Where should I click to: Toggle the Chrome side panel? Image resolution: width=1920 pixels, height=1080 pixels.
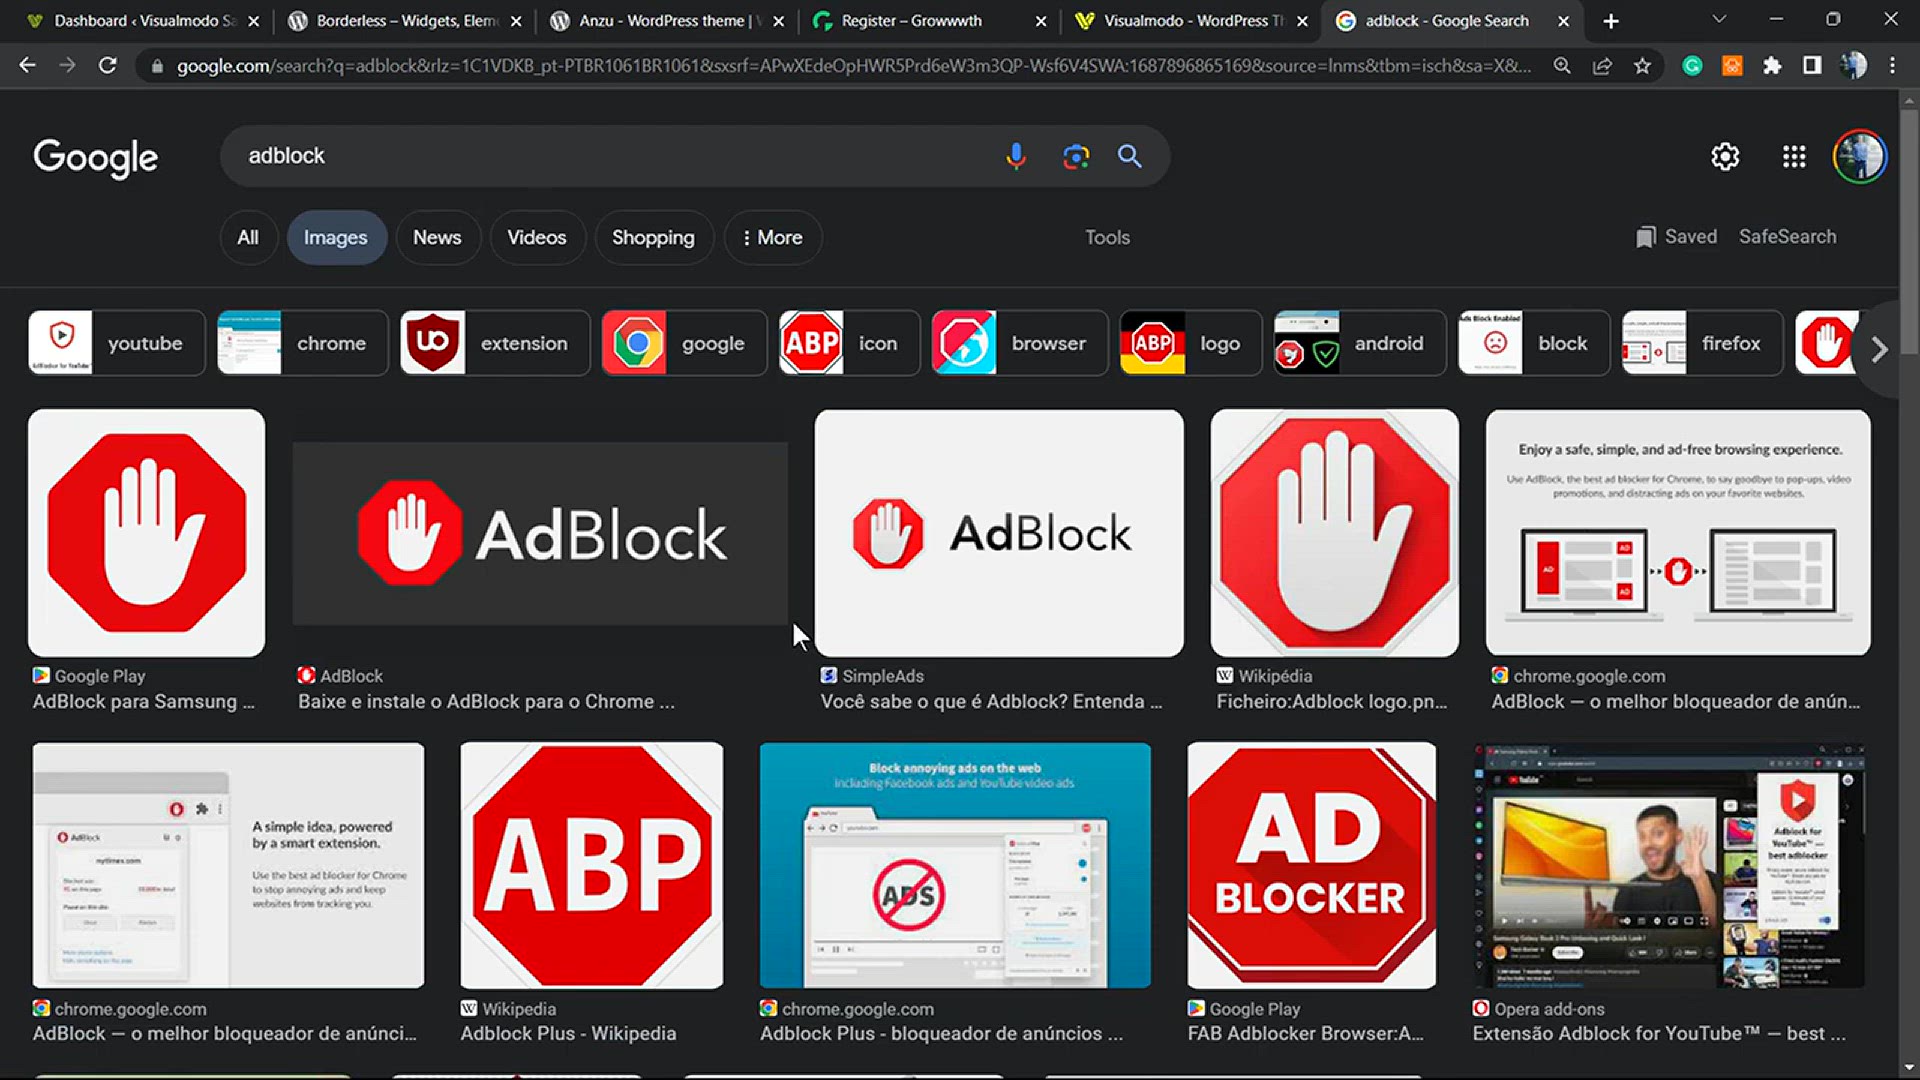(x=1812, y=65)
